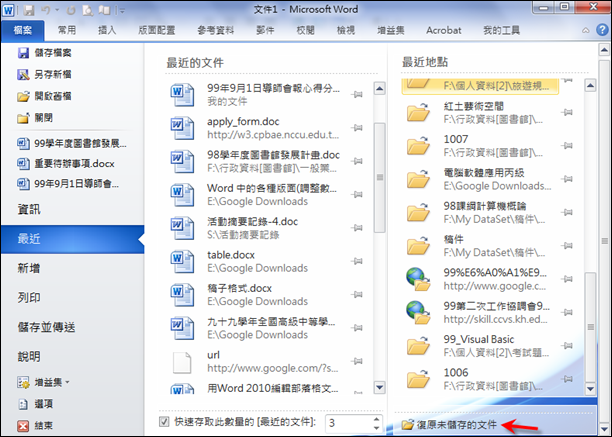Open recent file 99學年度圖書館發展 in sidebar

click(72, 143)
